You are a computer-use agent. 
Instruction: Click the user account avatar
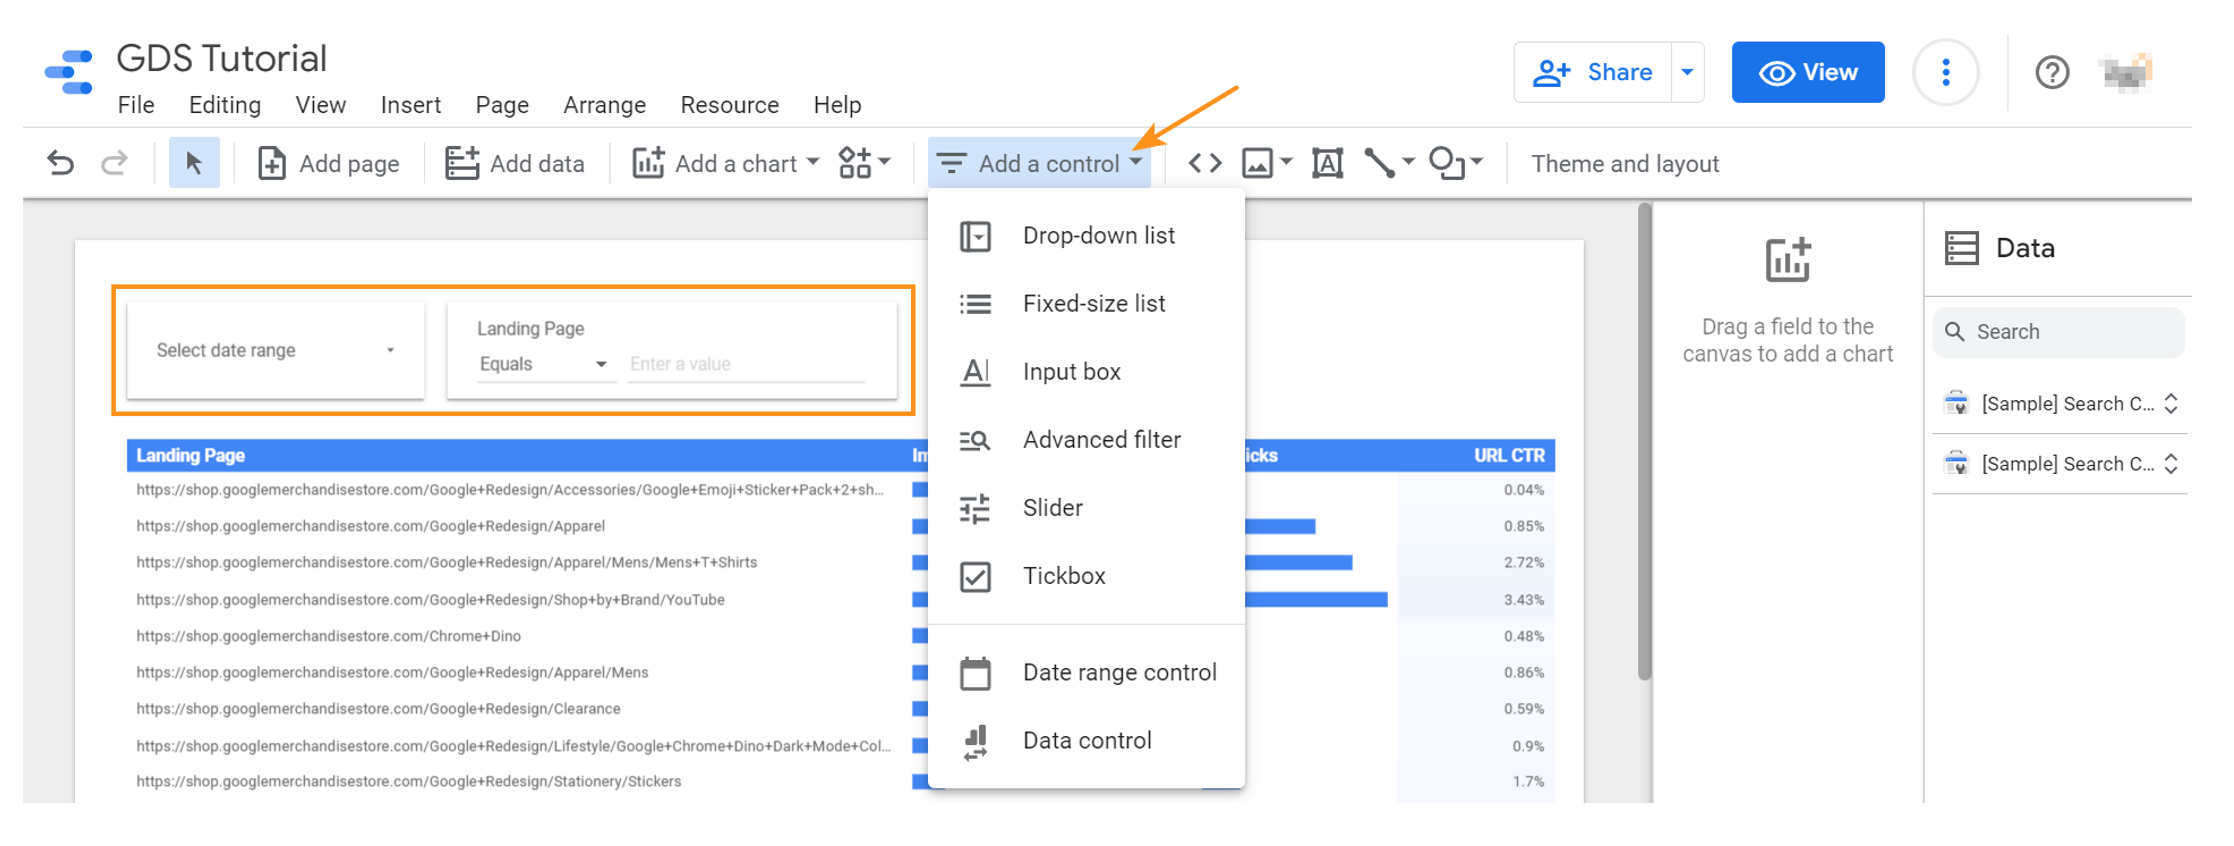pyautogui.click(x=2126, y=72)
